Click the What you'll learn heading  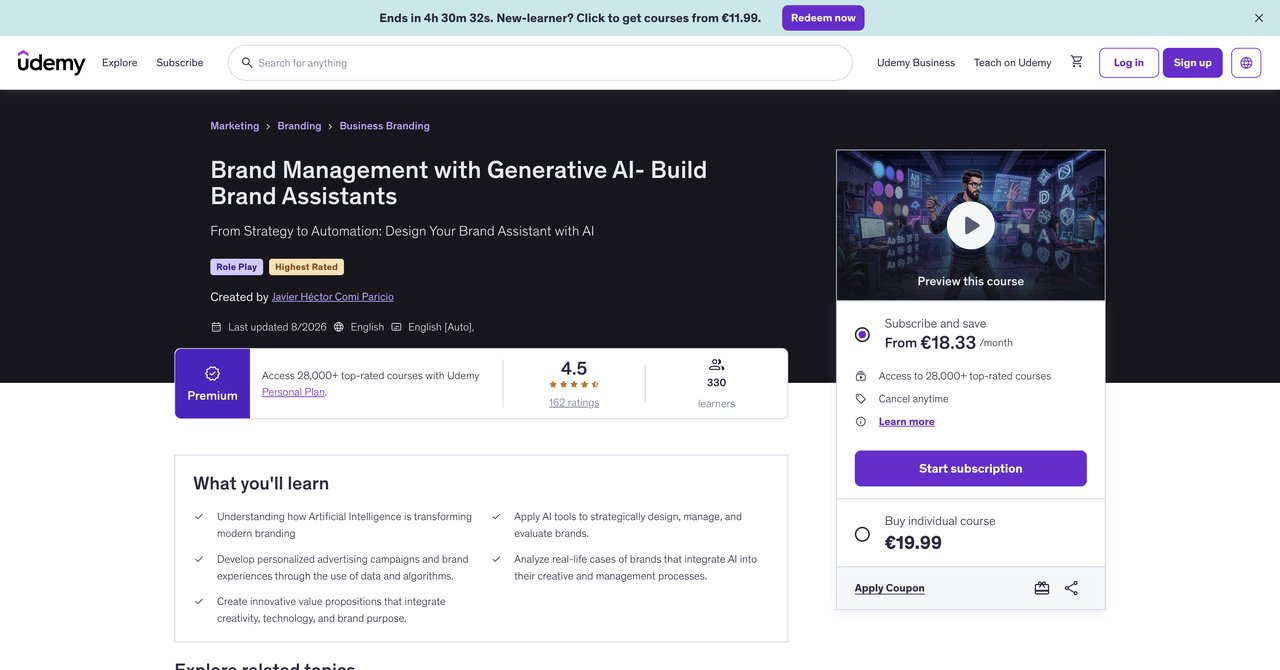[x=261, y=484]
